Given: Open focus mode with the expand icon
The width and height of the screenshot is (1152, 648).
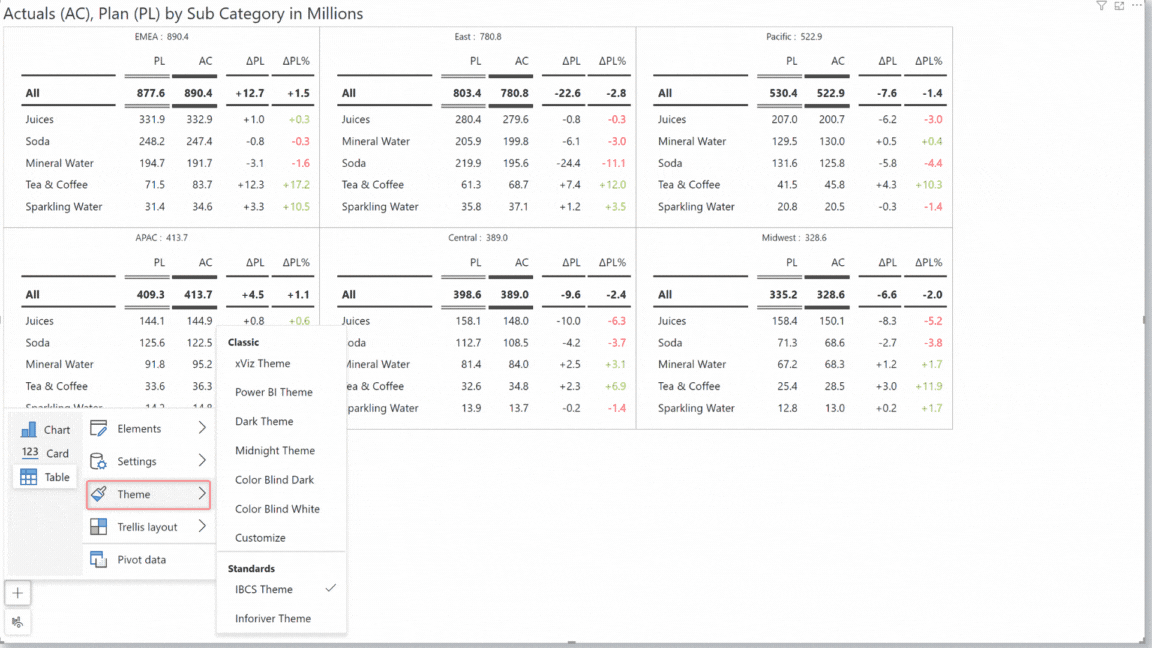Looking at the screenshot, I should (x=1119, y=6).
